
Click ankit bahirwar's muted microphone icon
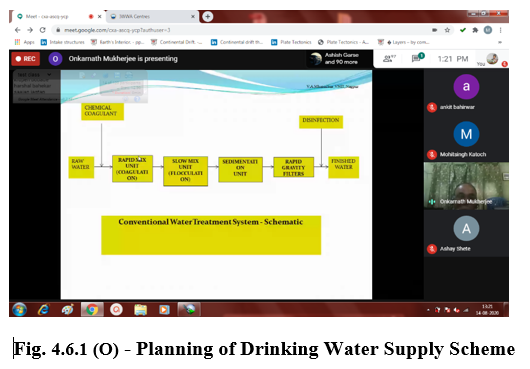pyautogui.click(x=432, y=107)
